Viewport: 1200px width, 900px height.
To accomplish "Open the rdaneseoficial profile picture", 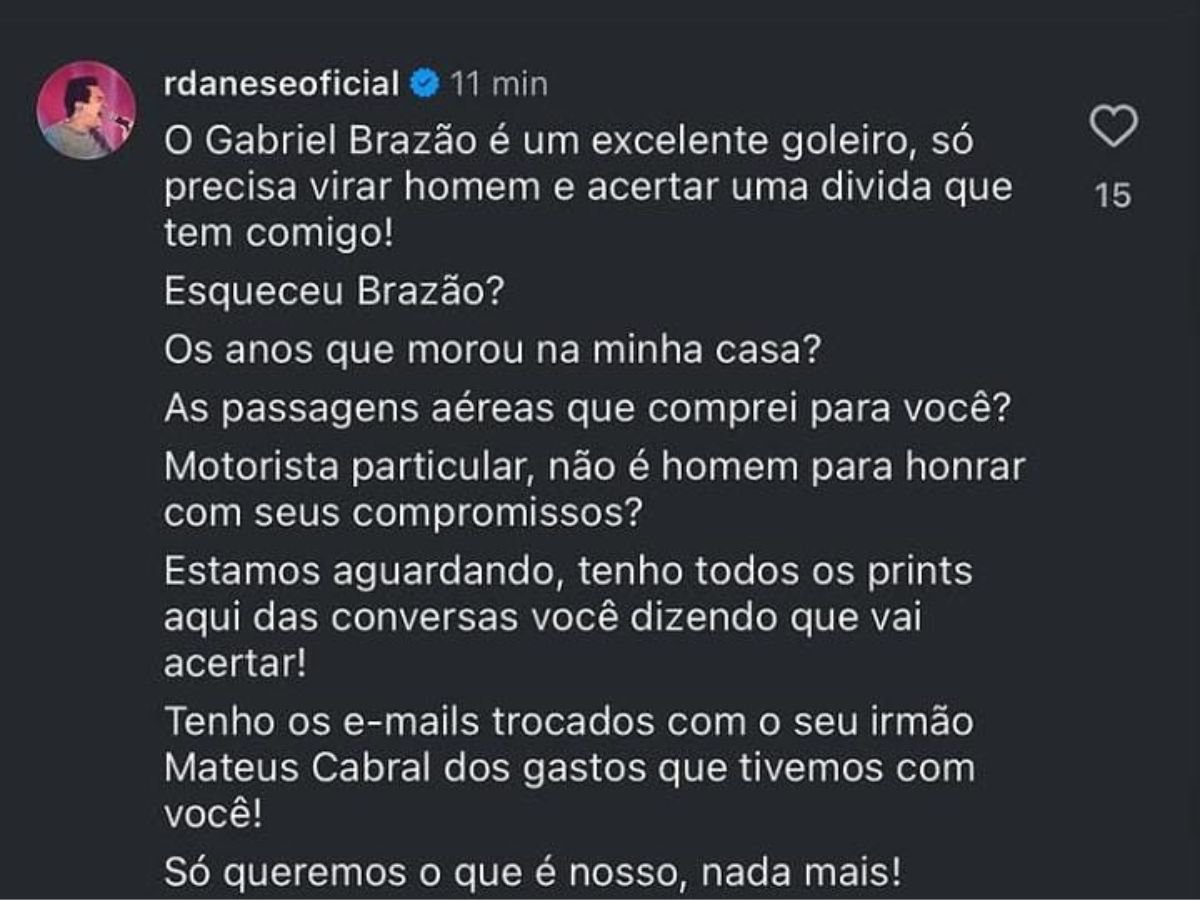I will click(86, 110).
